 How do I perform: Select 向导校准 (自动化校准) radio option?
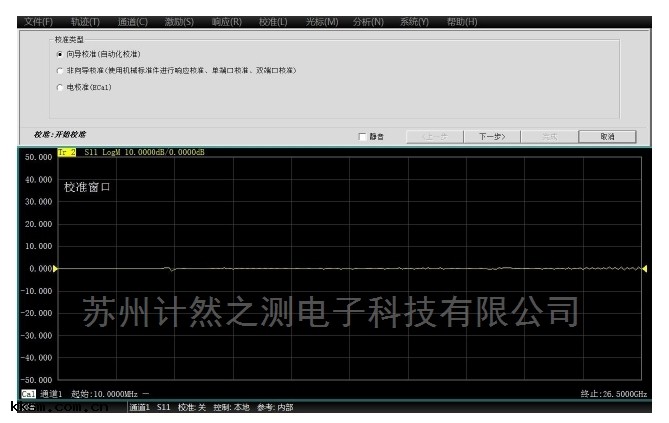pyautogui.click(x=59, y=54)
